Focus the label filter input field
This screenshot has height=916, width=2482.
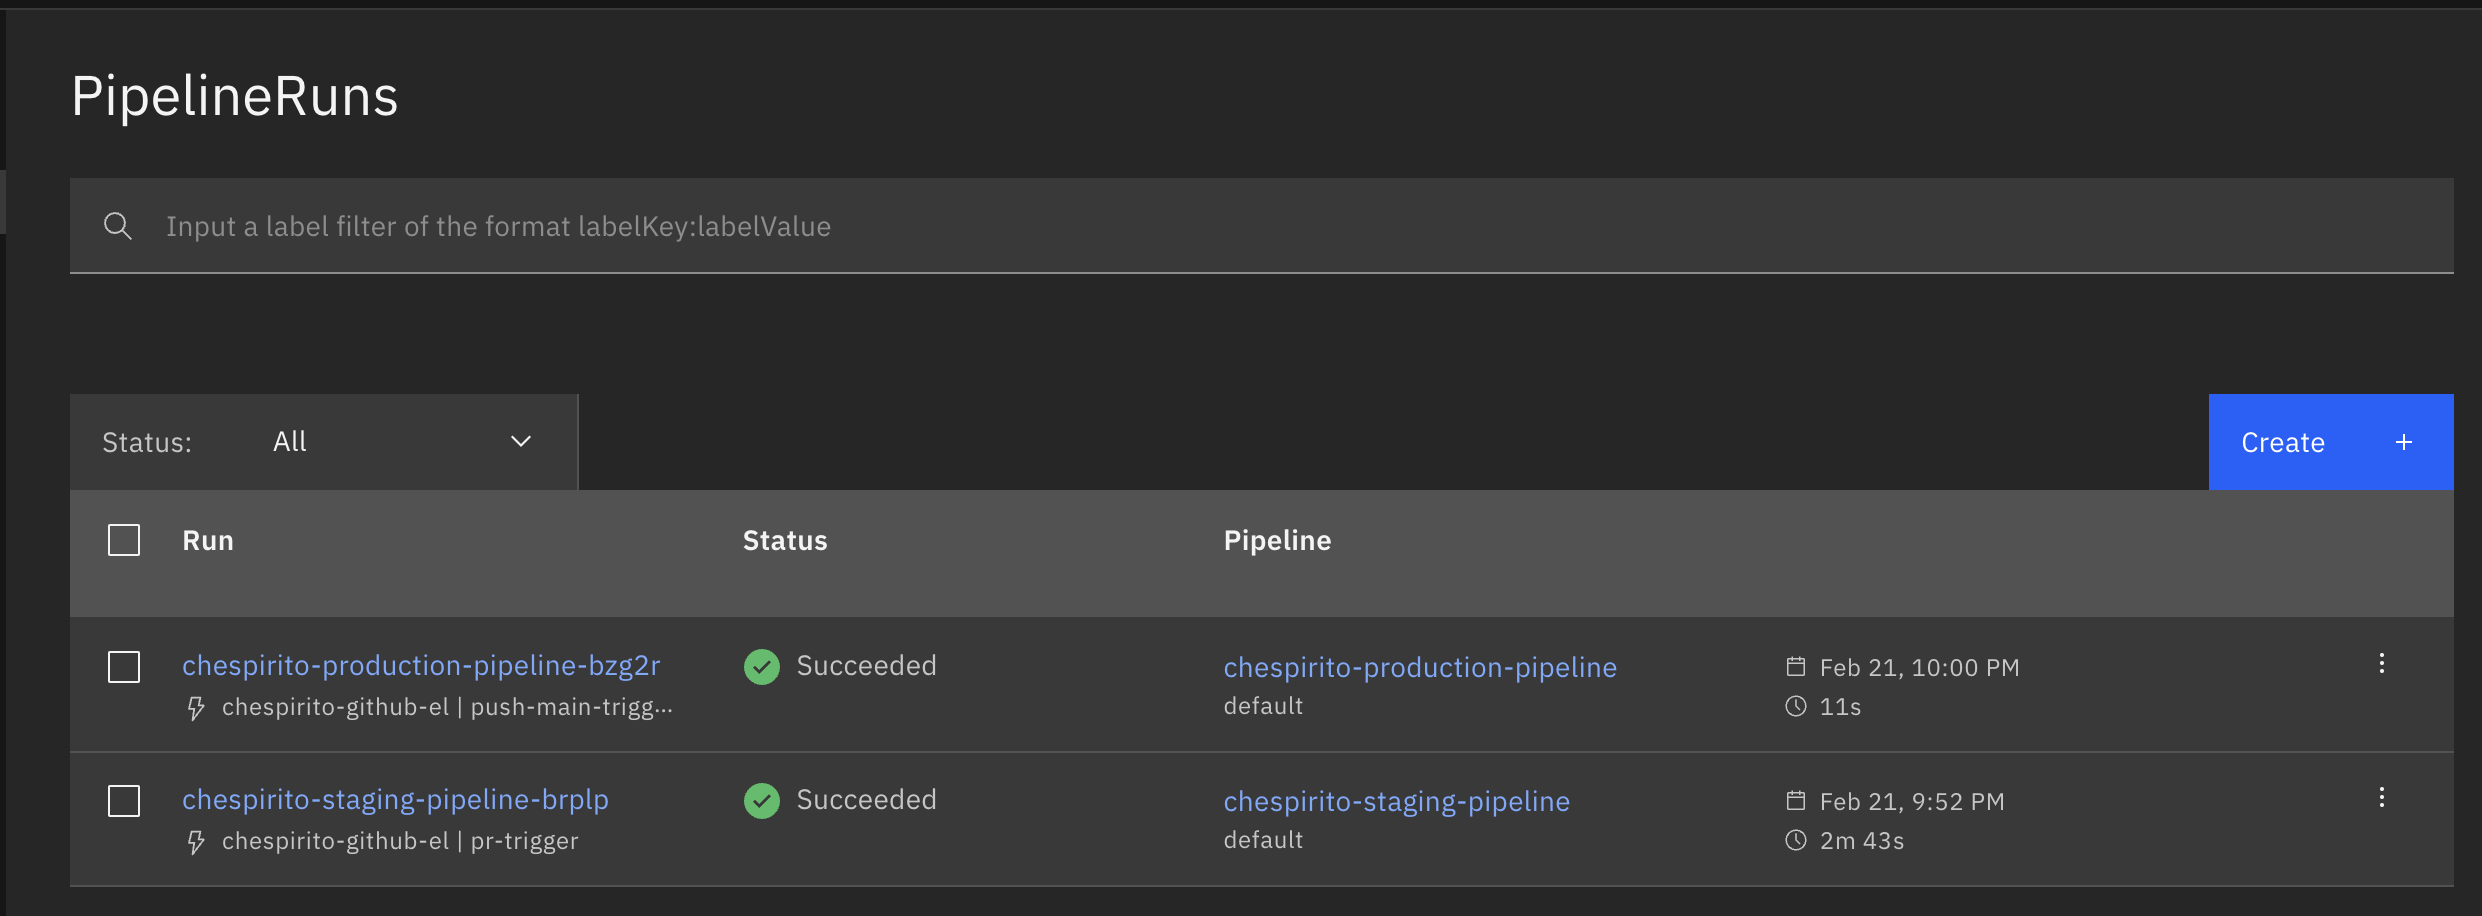point(1200,227)
